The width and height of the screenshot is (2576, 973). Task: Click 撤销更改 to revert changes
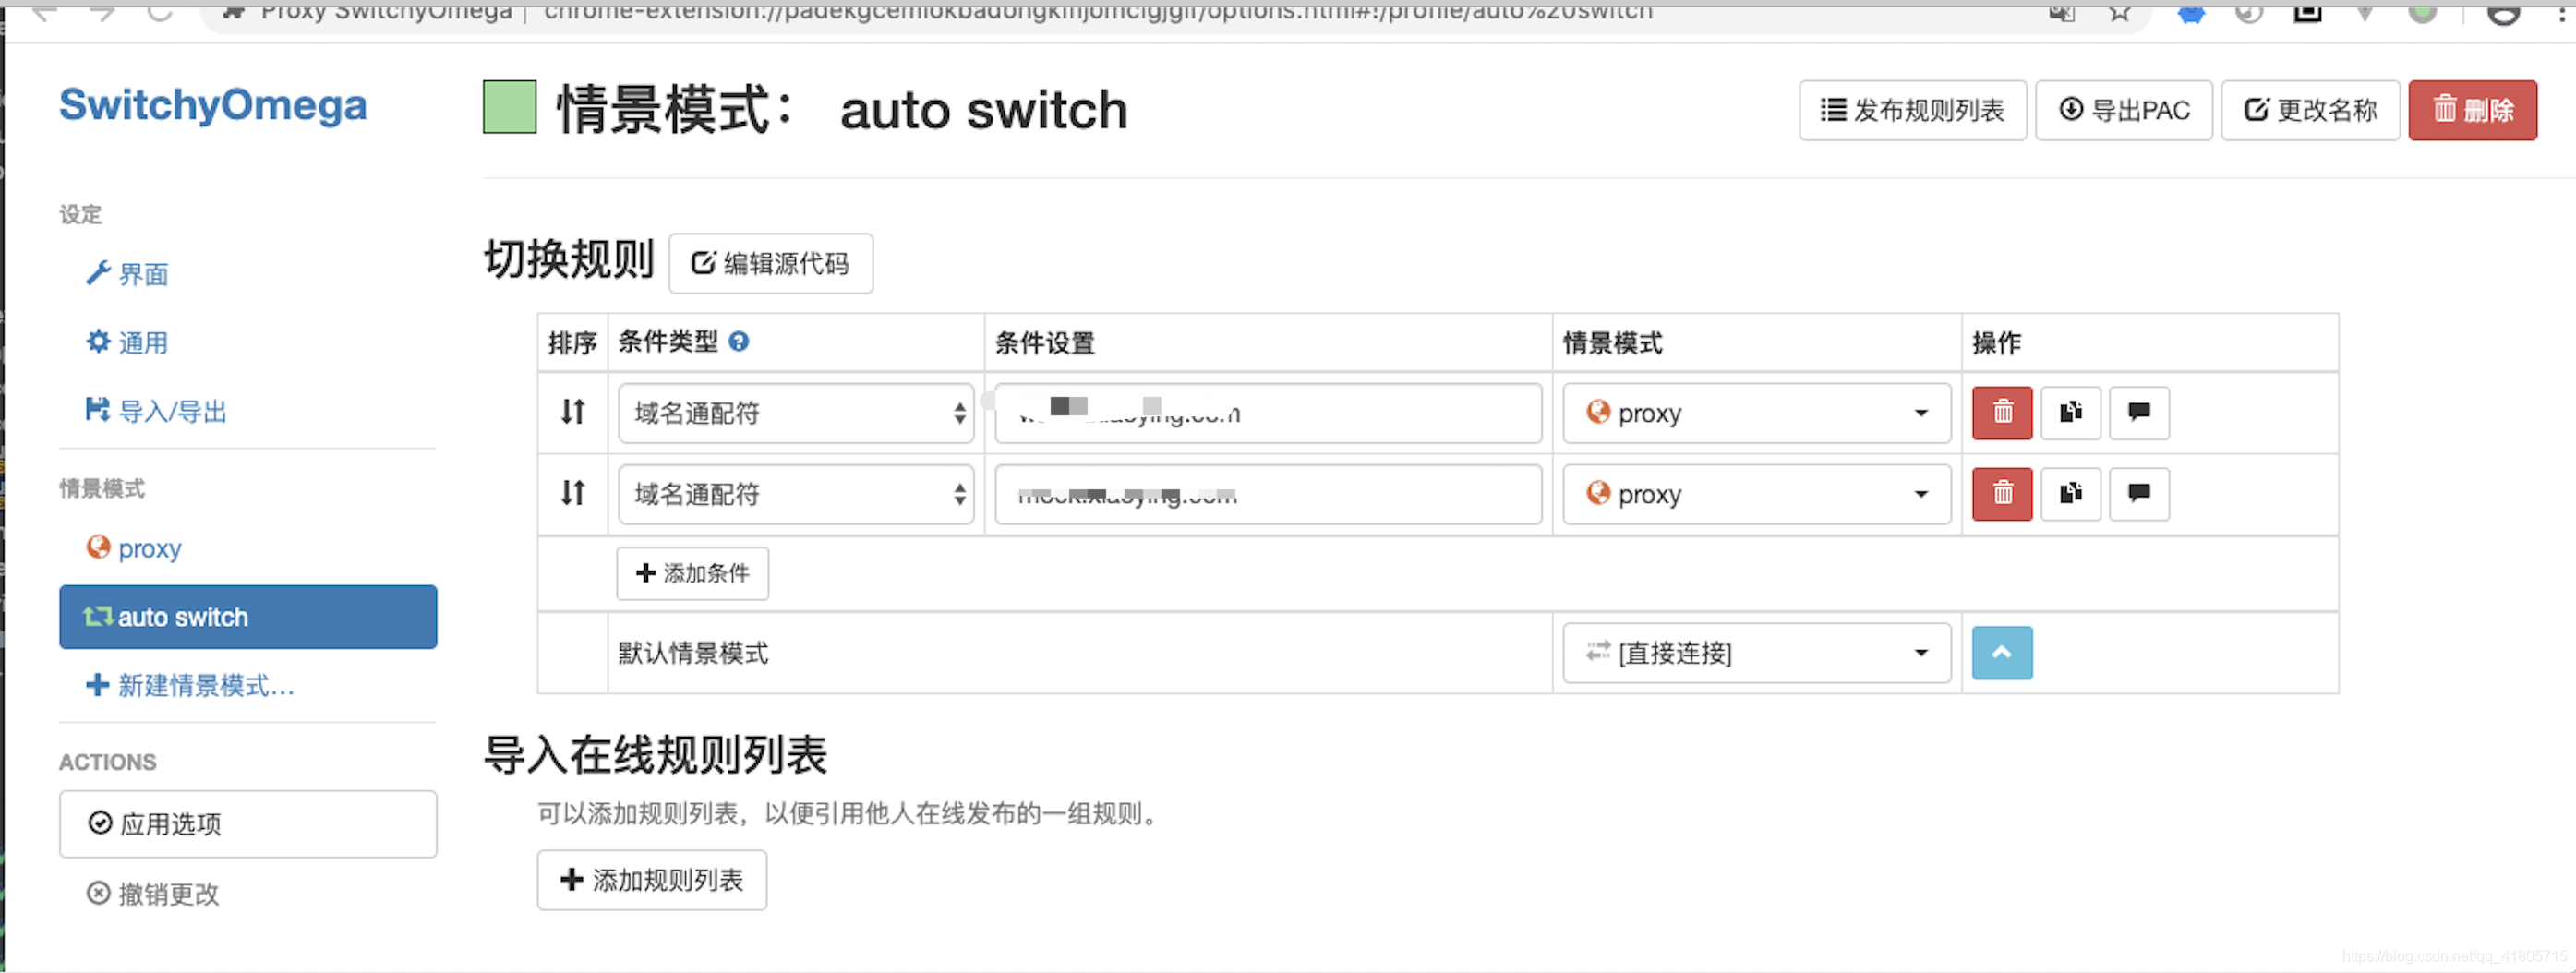[x=153, y=893]
